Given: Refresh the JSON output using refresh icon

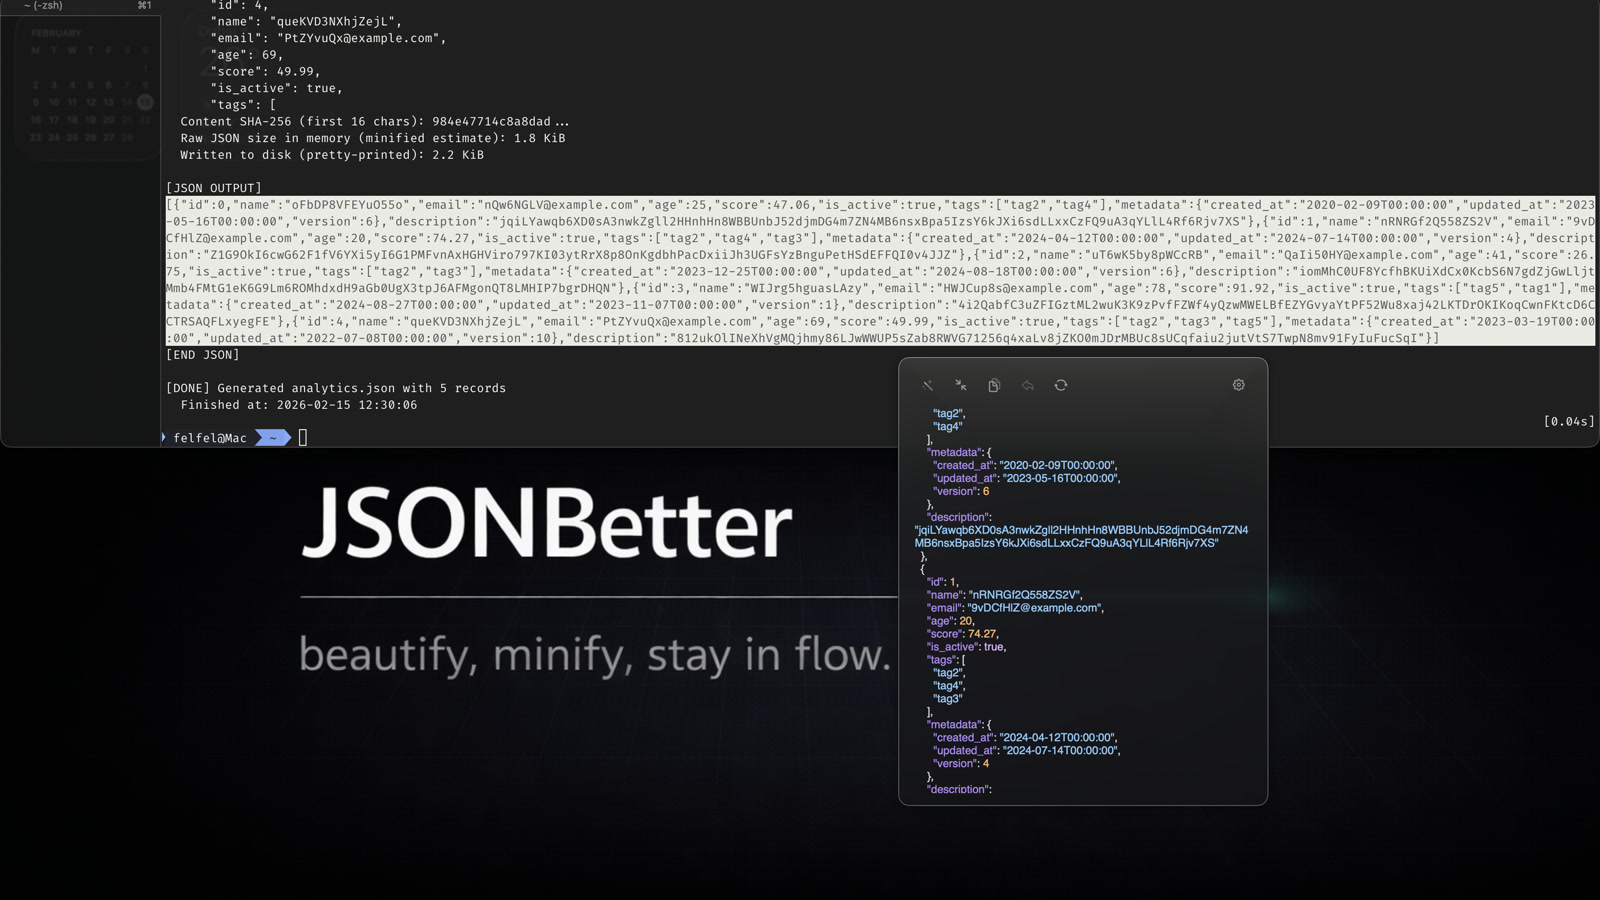Looking at the screenshot, I should pyautogui.click(x=1060, y=385).
